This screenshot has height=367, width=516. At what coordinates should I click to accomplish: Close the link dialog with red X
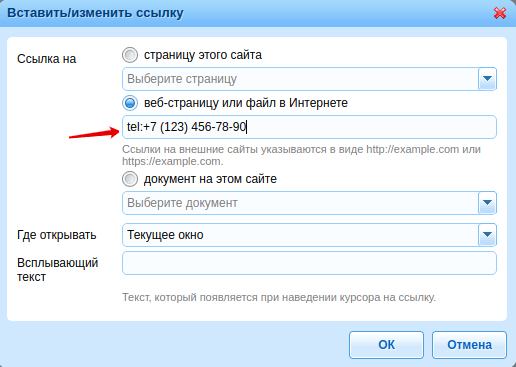[x=500, y=13]
